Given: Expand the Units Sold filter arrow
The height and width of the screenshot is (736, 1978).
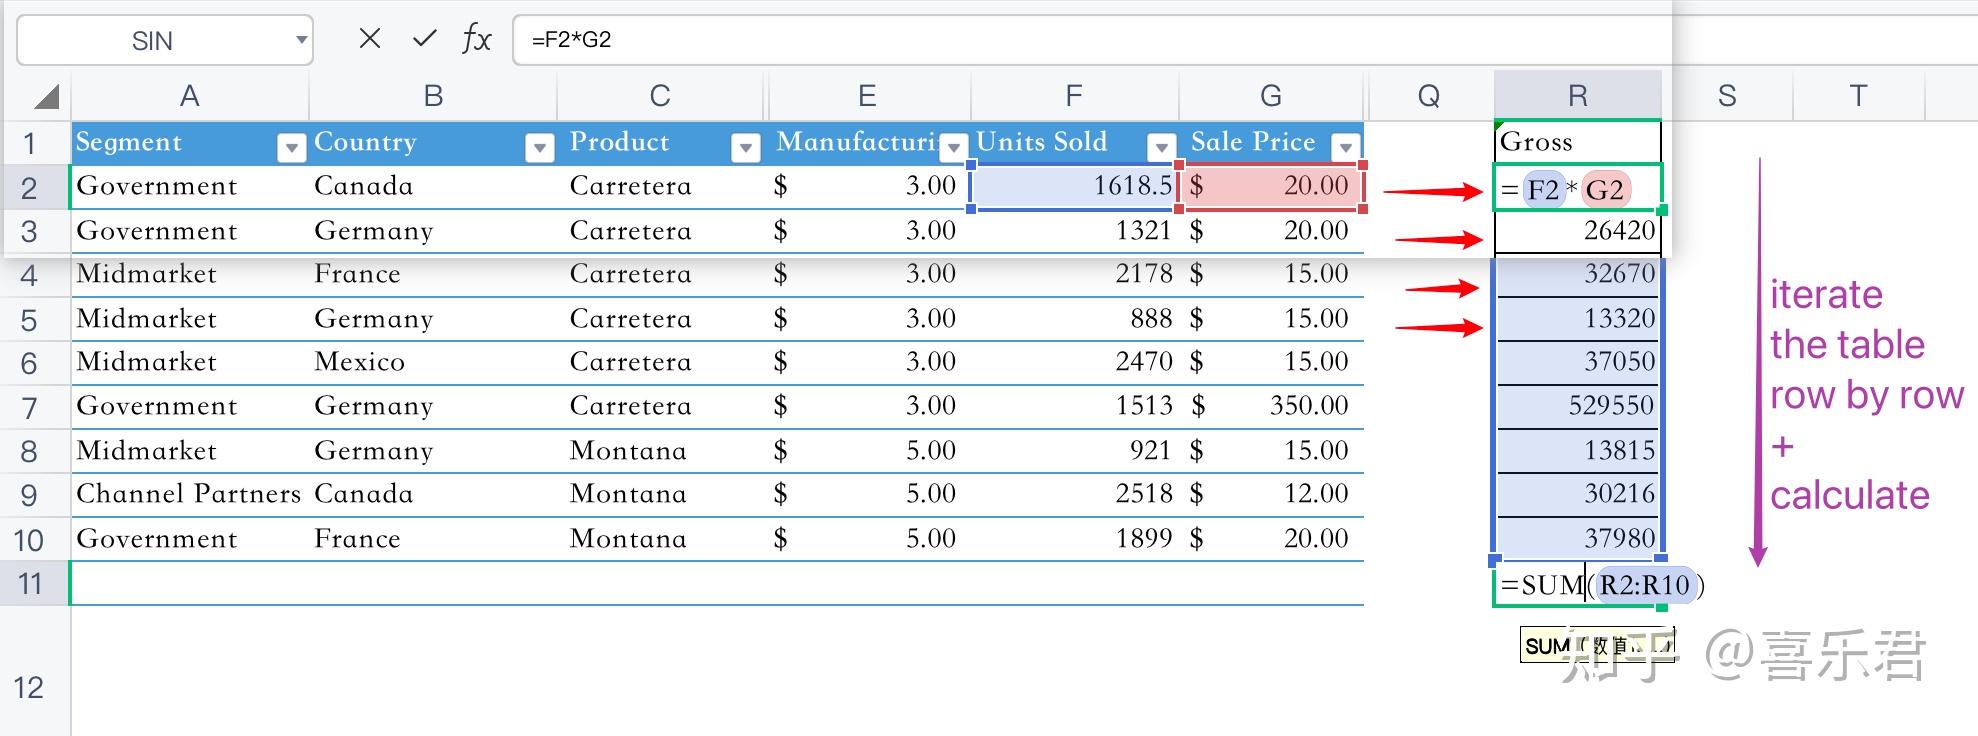Looking at the screenshot, I should pos(1161,148).
